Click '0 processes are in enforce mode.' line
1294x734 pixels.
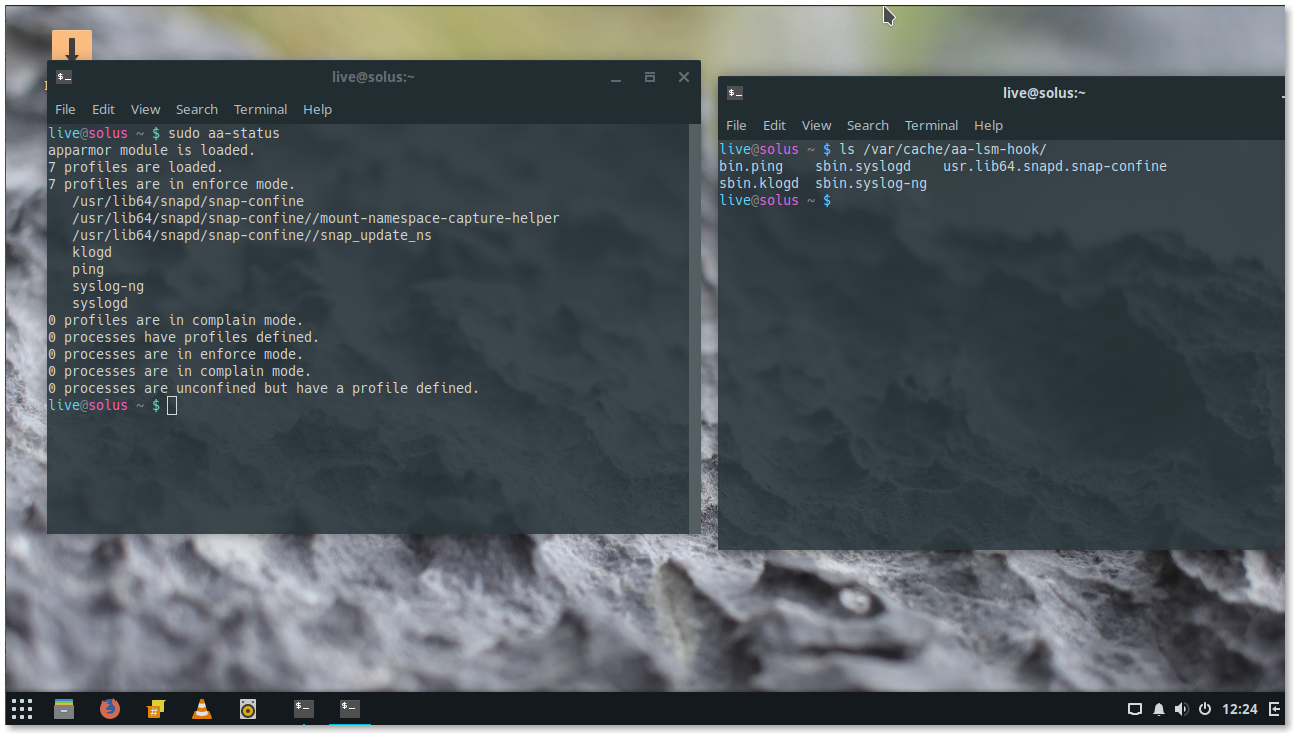(x=176, y=354)
